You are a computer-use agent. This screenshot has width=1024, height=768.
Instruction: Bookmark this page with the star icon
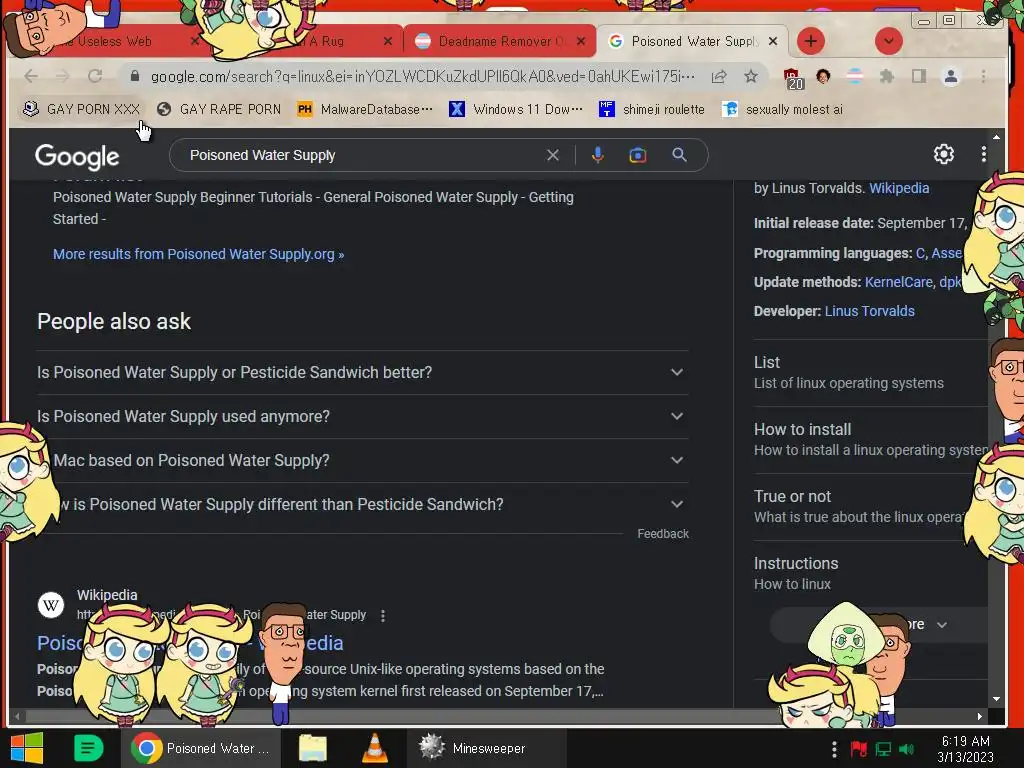[x=751, y=76]
